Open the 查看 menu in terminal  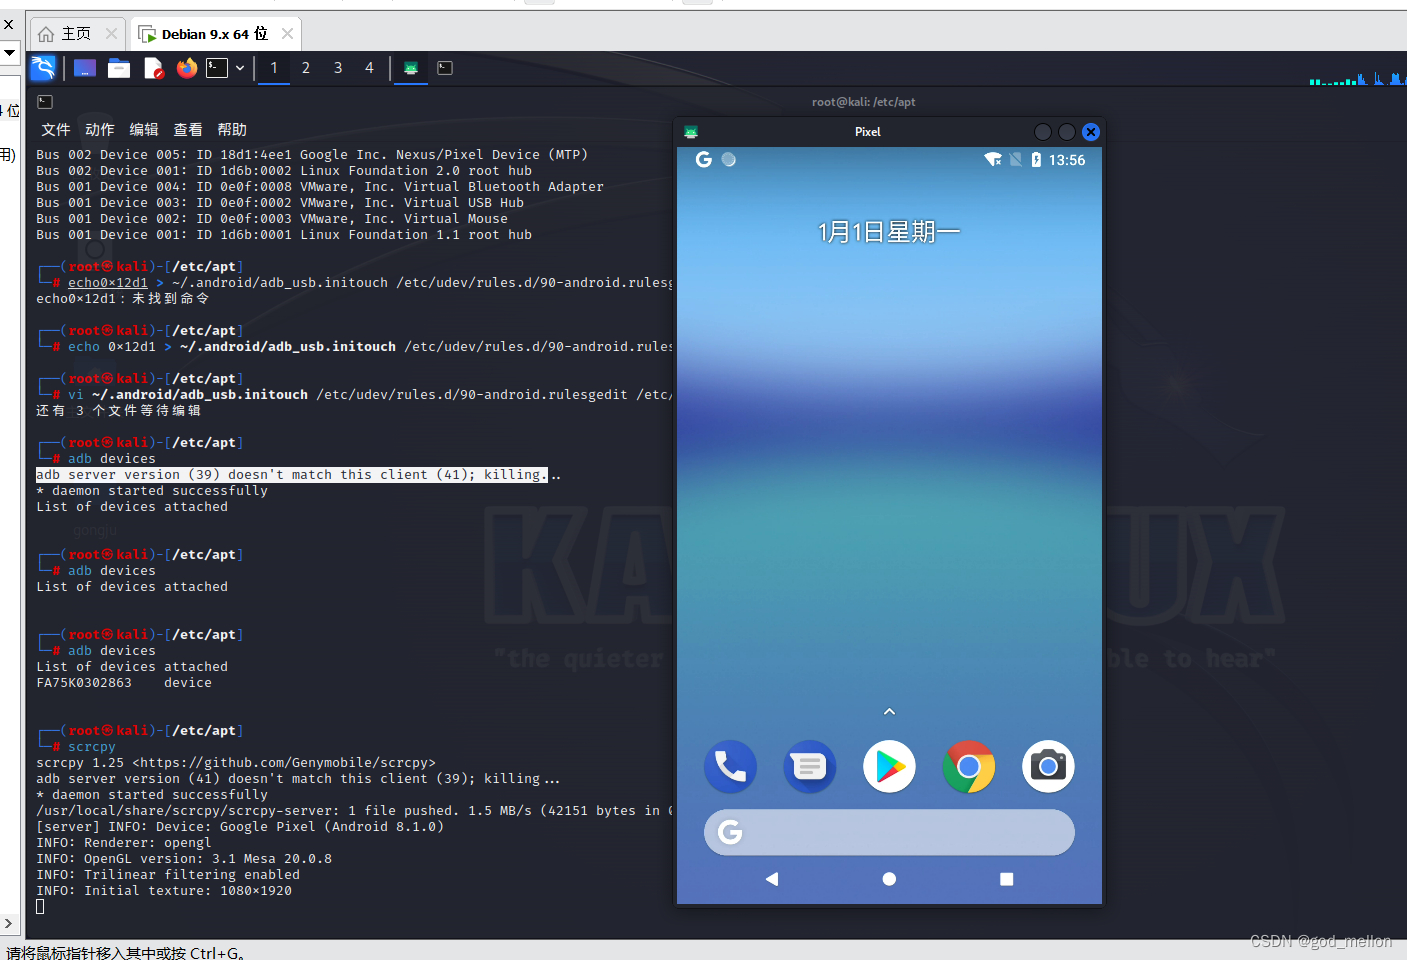188,130
